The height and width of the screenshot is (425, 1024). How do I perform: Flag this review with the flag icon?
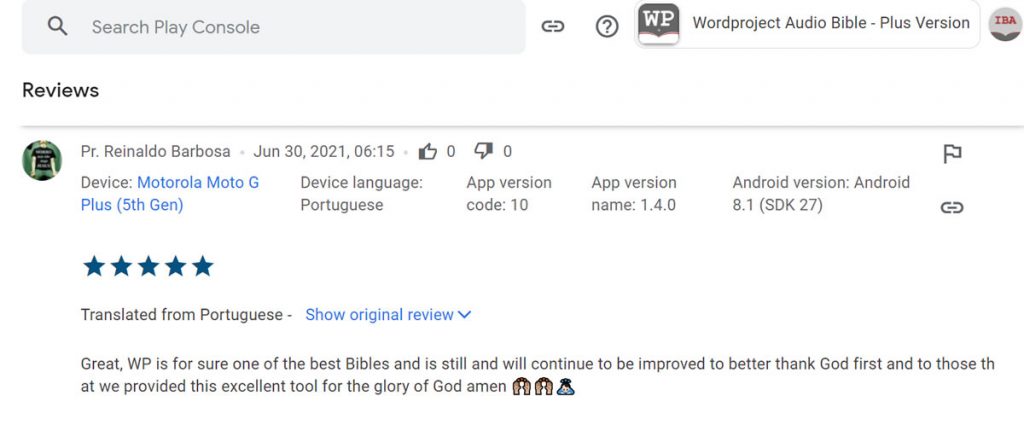pyautogui.click(x=952, y=154)
